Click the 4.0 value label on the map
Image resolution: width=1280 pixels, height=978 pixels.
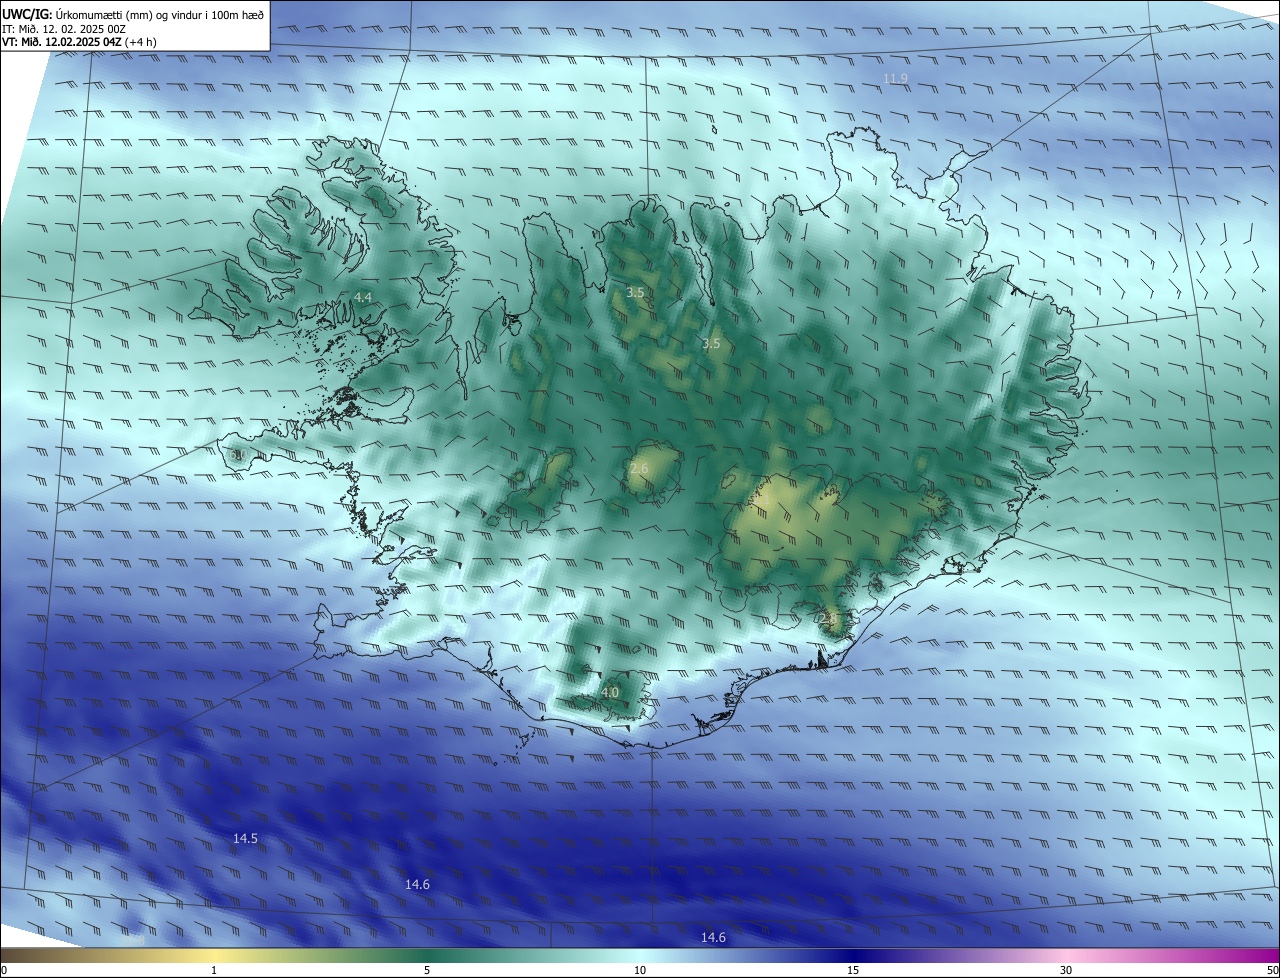610,692
